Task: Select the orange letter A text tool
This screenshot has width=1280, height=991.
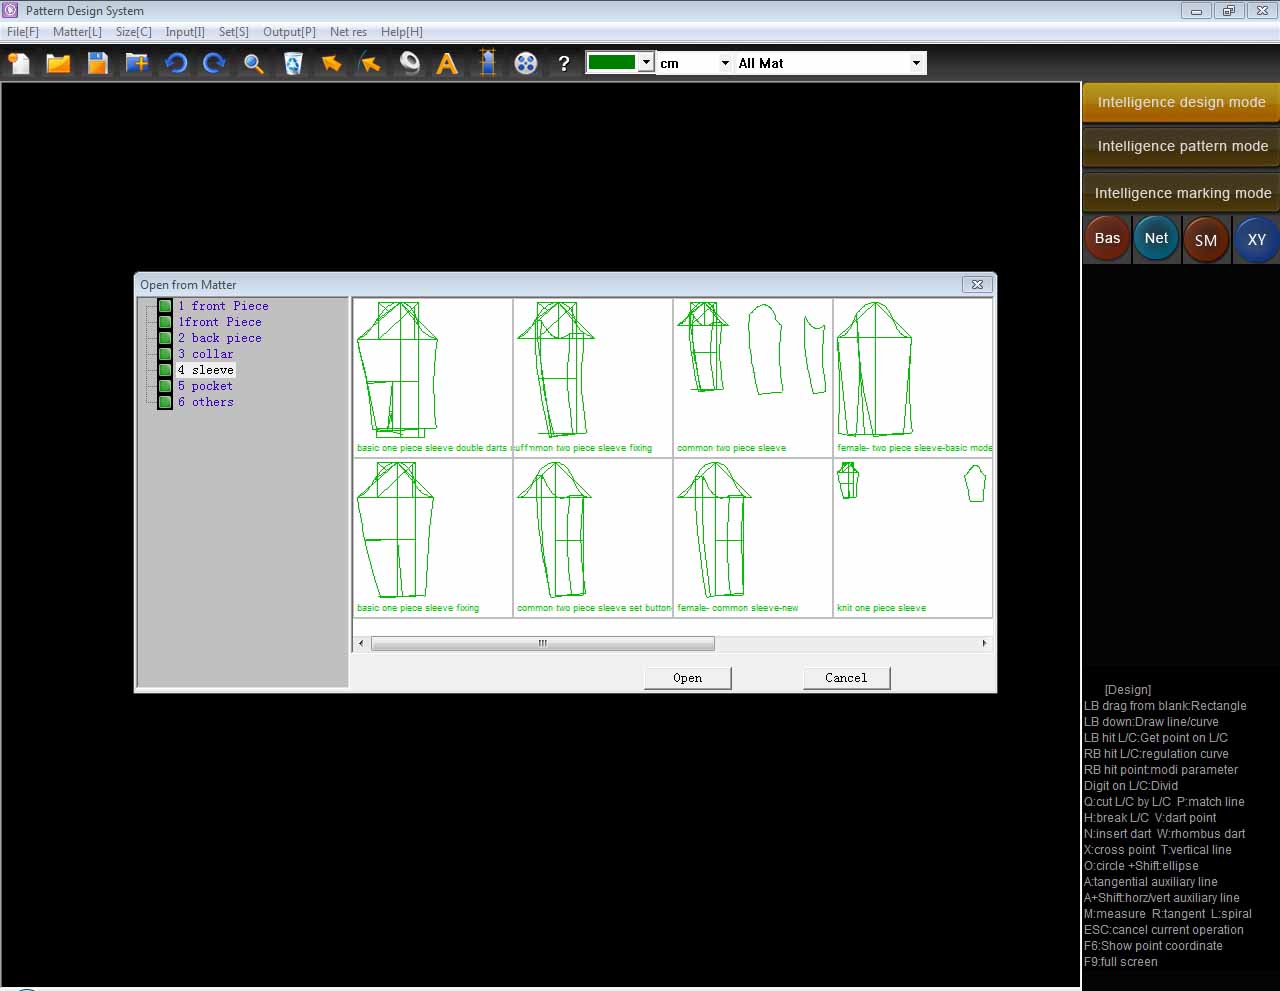Action: 447,64
